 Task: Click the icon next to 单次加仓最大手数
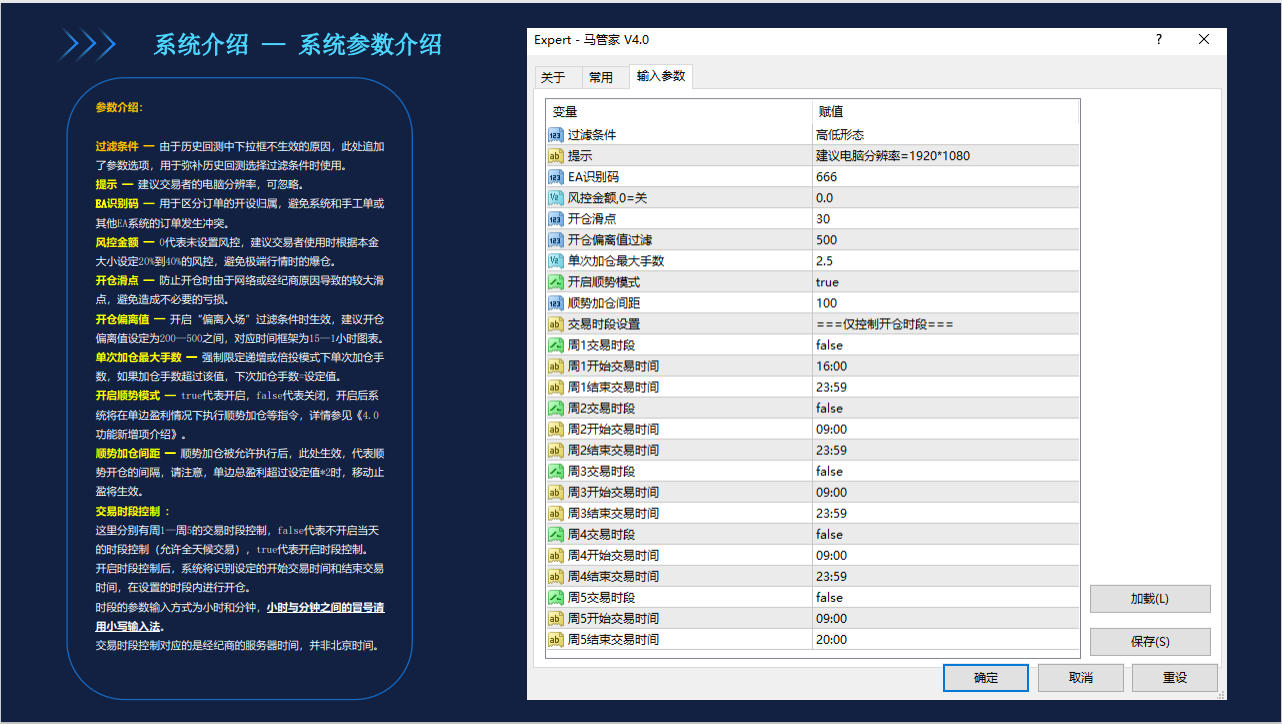556,261
